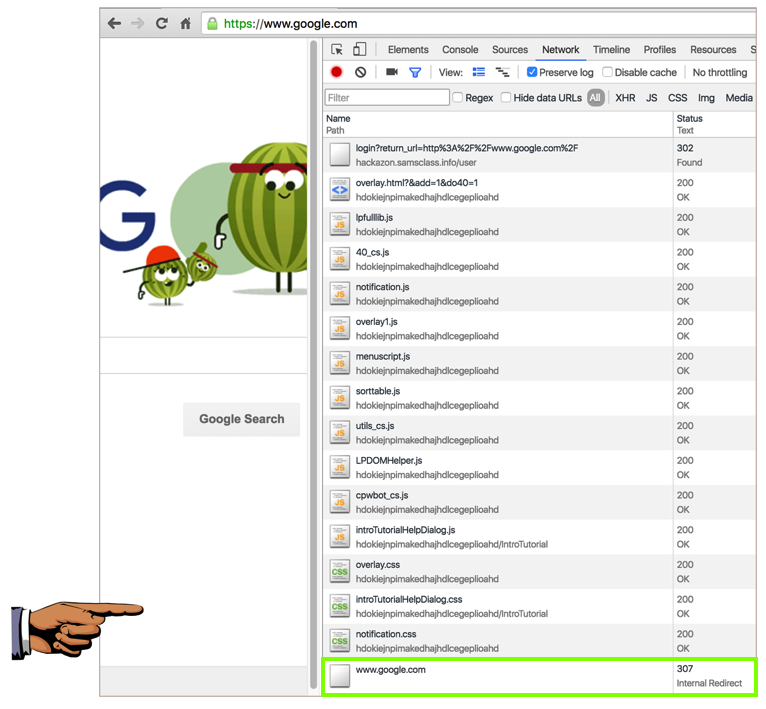Filter requests by Img
The width and height of the screenshot is (766, 709).
(x=706, y=98)
